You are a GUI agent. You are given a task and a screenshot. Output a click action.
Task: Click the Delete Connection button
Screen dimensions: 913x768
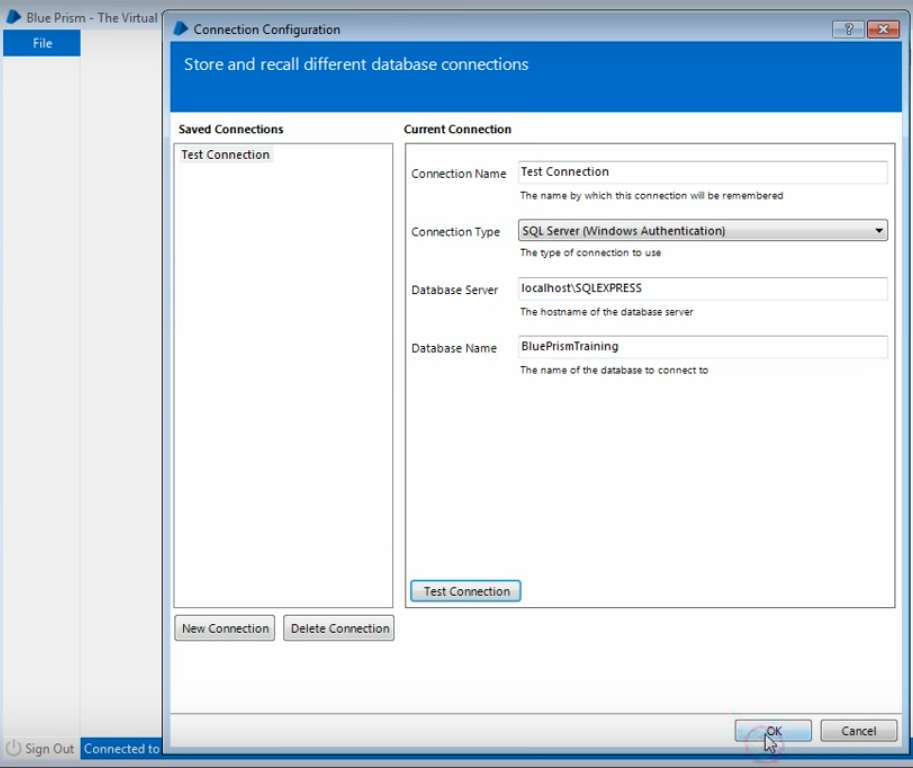point(339,628)
